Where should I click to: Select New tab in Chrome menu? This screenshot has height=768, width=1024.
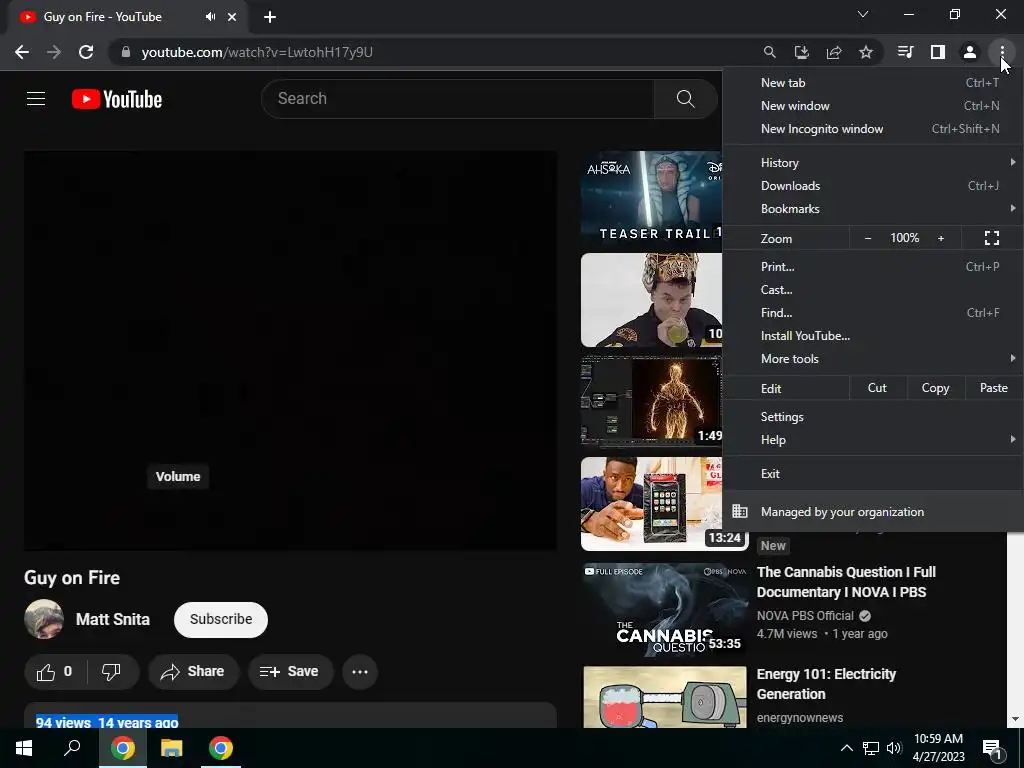(x=872, y=83)
